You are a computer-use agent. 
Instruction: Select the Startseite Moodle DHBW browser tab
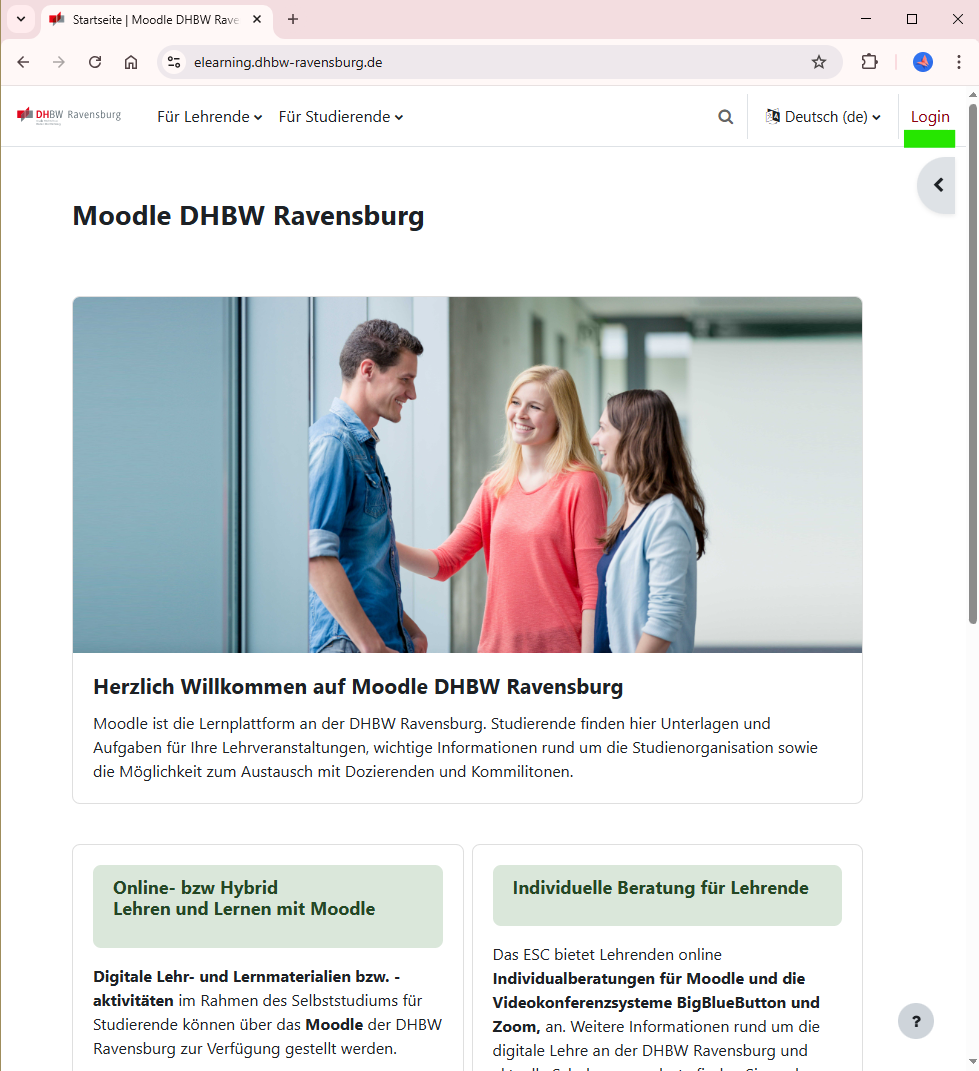[x=157, y=20]
